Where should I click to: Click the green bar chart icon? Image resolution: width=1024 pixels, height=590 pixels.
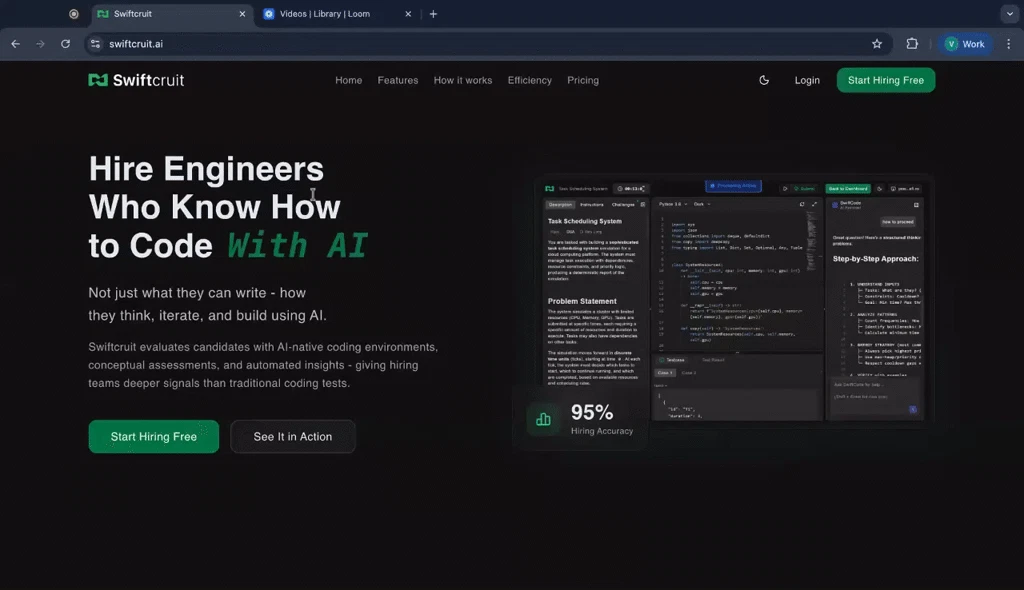543,419
